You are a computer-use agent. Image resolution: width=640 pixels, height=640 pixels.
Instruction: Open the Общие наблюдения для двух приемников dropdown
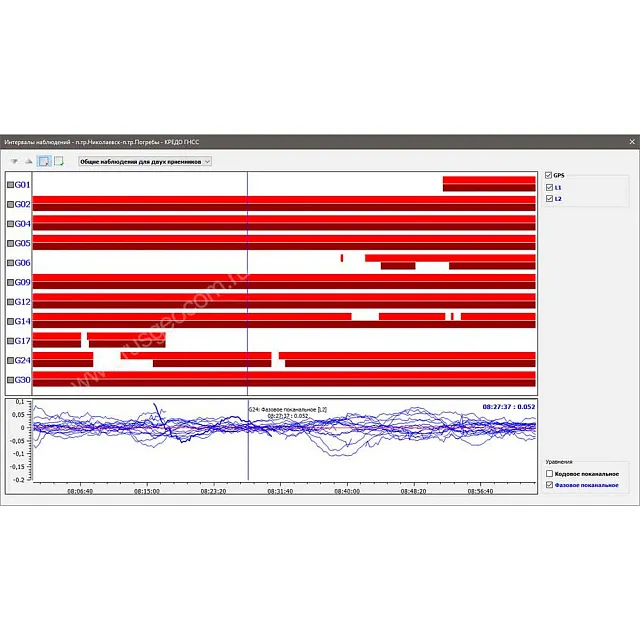145,161
